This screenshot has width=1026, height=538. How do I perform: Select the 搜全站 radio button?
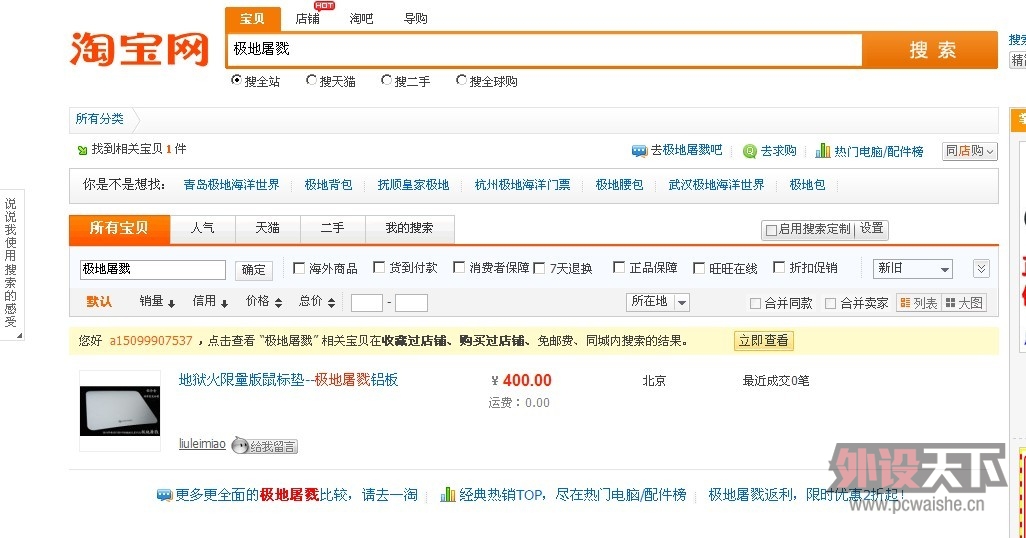coord(236,80)
